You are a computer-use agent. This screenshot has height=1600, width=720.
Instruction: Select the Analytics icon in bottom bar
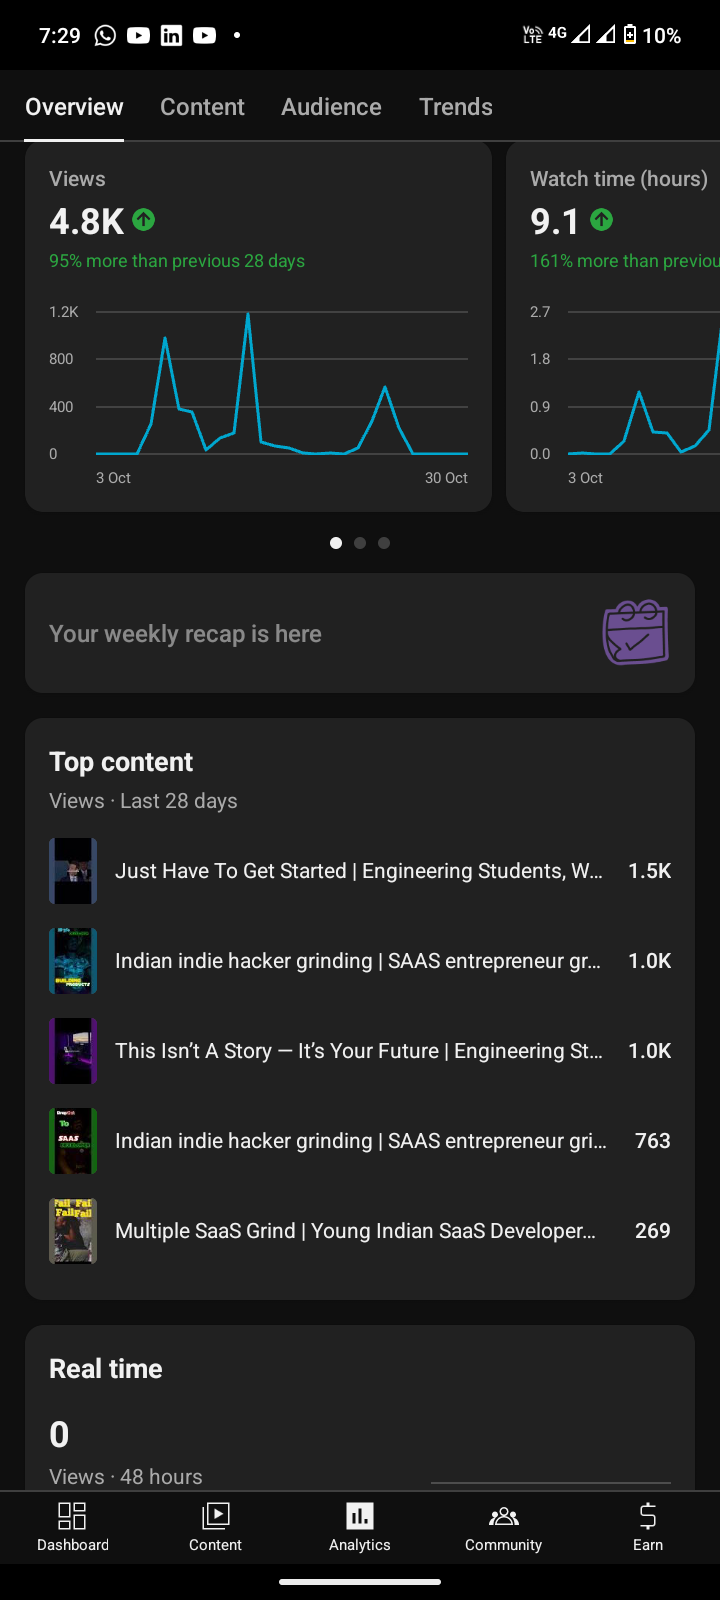point(359,1516)
